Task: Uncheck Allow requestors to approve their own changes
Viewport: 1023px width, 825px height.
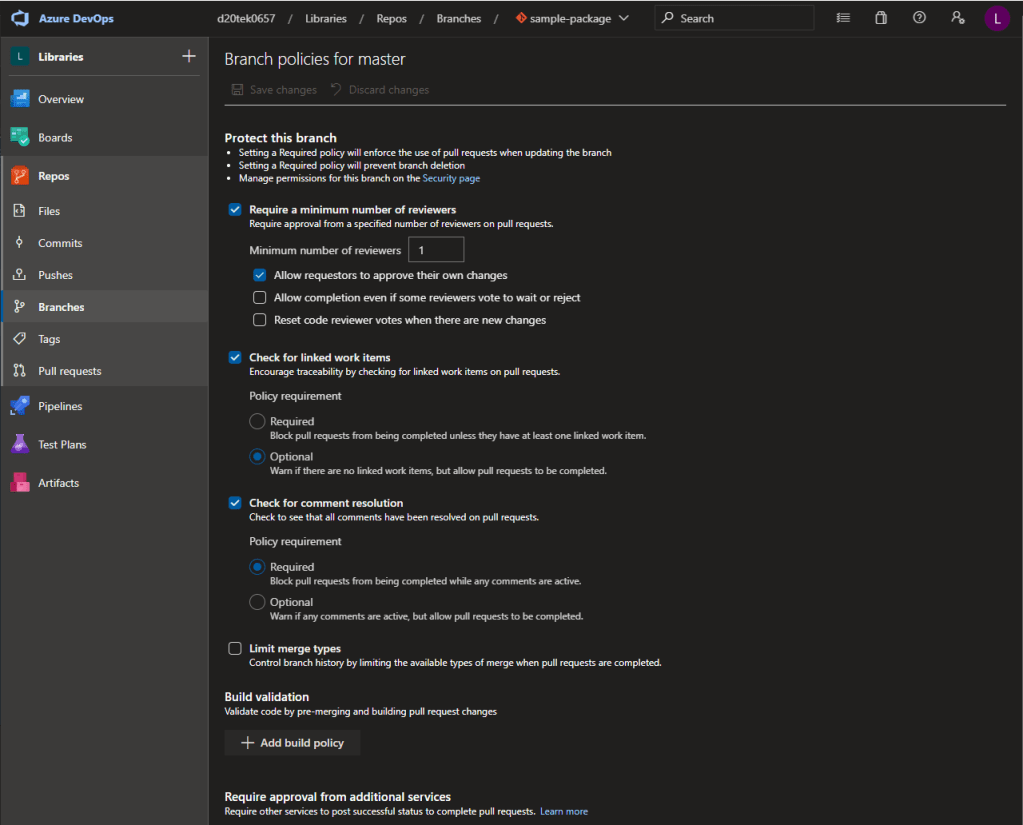Action: (x=260, y=274)
